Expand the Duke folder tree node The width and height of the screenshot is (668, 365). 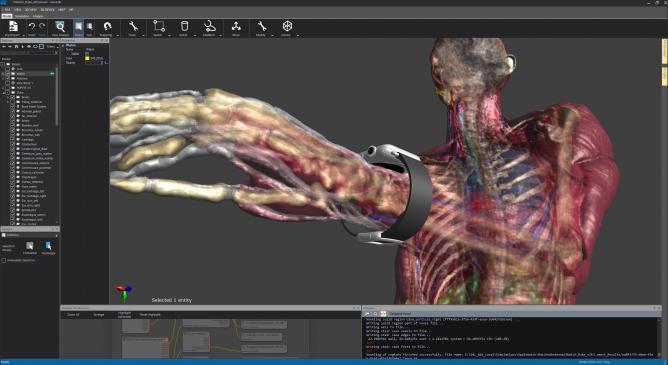click(4, 92)
